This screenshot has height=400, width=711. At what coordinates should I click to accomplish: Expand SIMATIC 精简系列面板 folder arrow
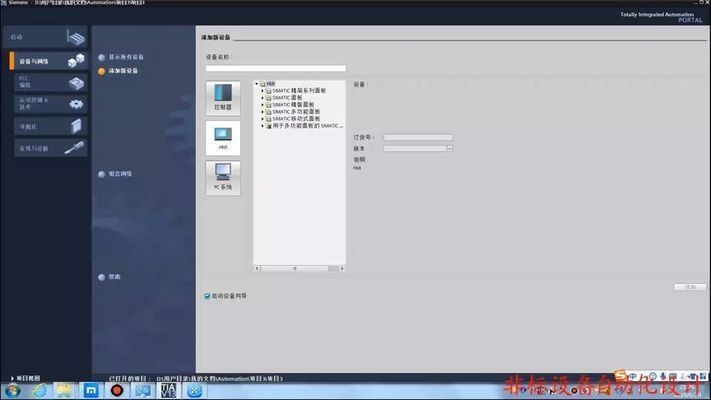pyautogui.click(x=263, y=91)
